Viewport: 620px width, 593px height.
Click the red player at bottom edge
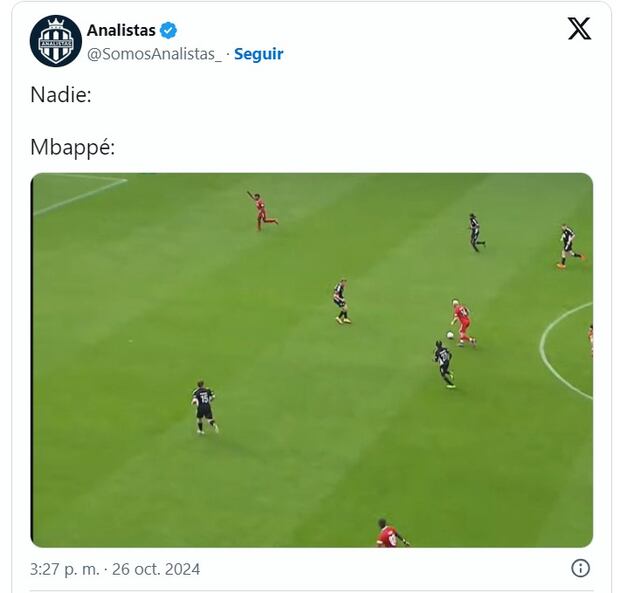(x=391, y=533)
